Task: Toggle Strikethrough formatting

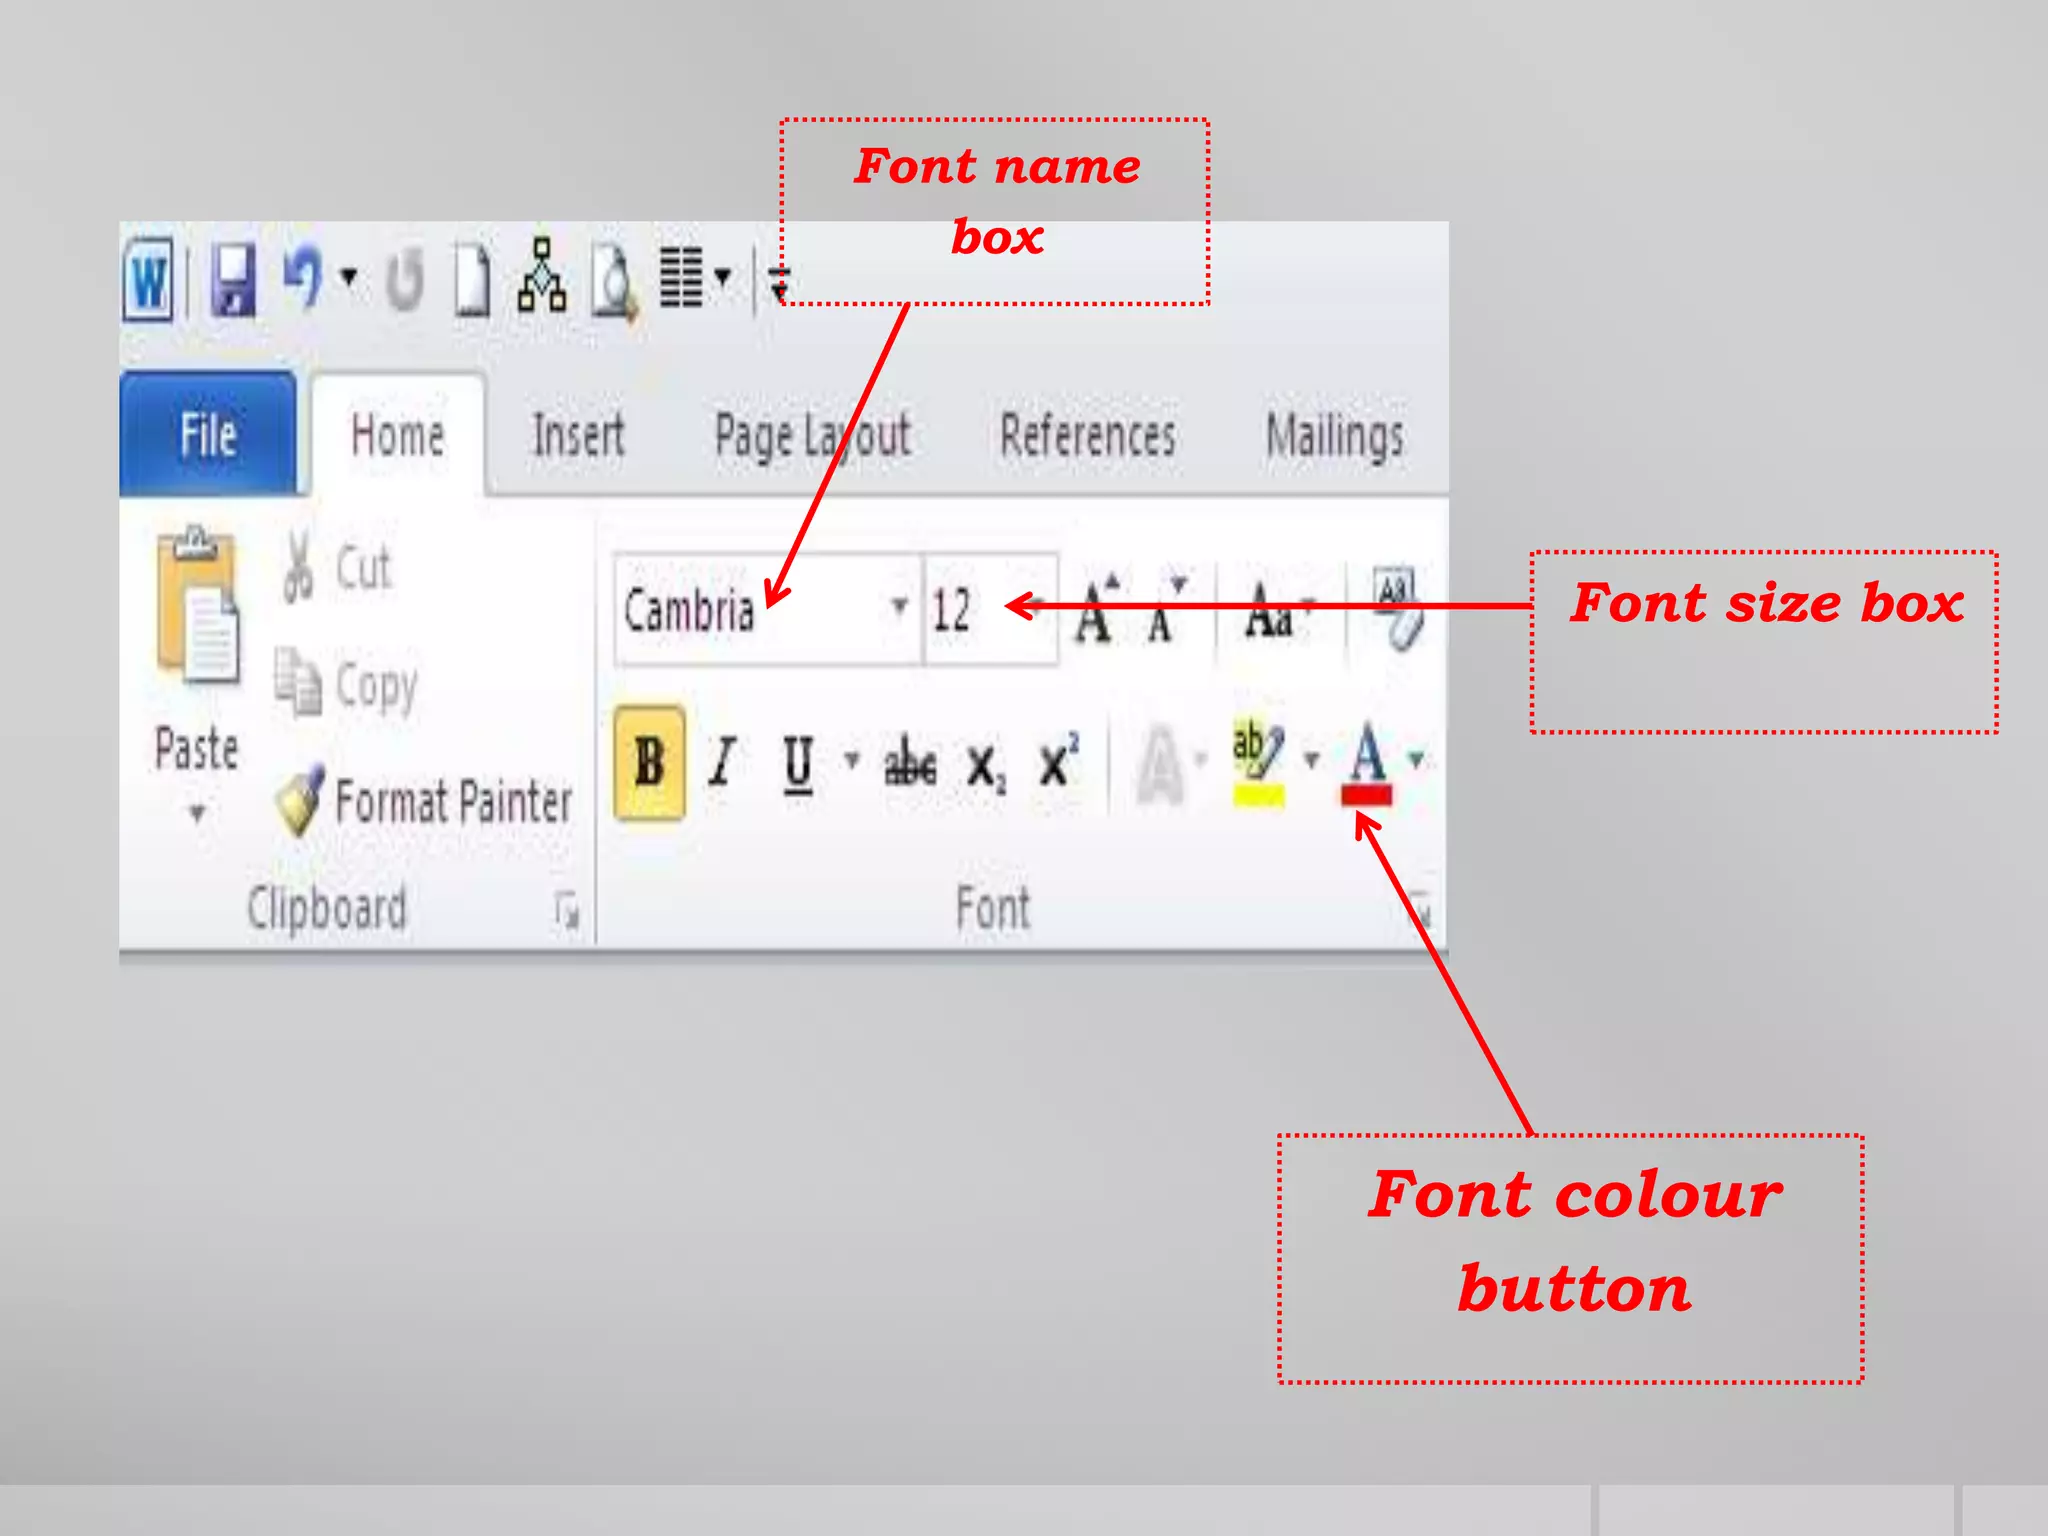Action: pos(910,763)
